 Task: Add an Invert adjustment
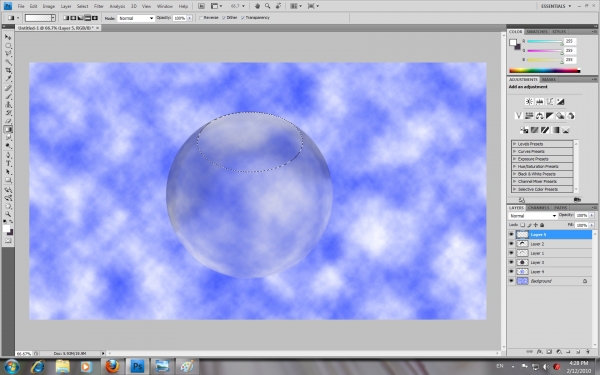point(524,130)
